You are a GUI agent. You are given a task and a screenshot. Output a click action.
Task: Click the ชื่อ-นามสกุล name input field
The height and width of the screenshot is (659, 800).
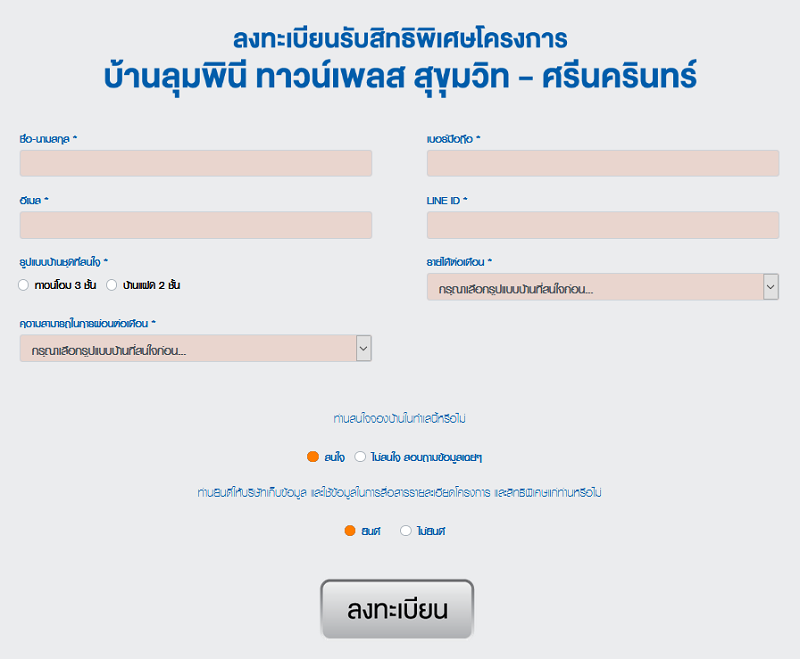coord(196,163)
